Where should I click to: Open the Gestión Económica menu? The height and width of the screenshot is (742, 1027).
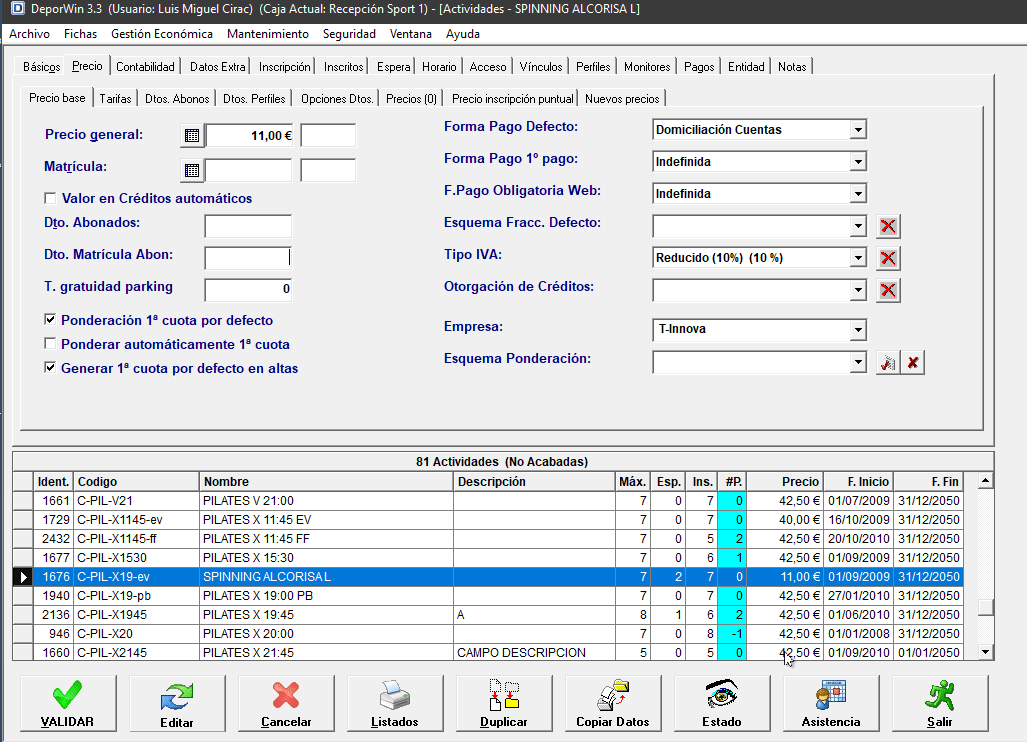point(162,34)
